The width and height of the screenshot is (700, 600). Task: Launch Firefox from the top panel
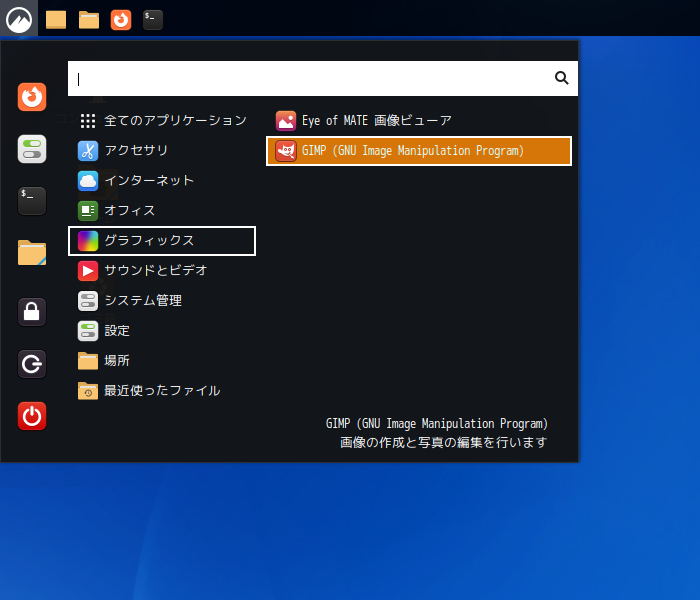(121, 20)
